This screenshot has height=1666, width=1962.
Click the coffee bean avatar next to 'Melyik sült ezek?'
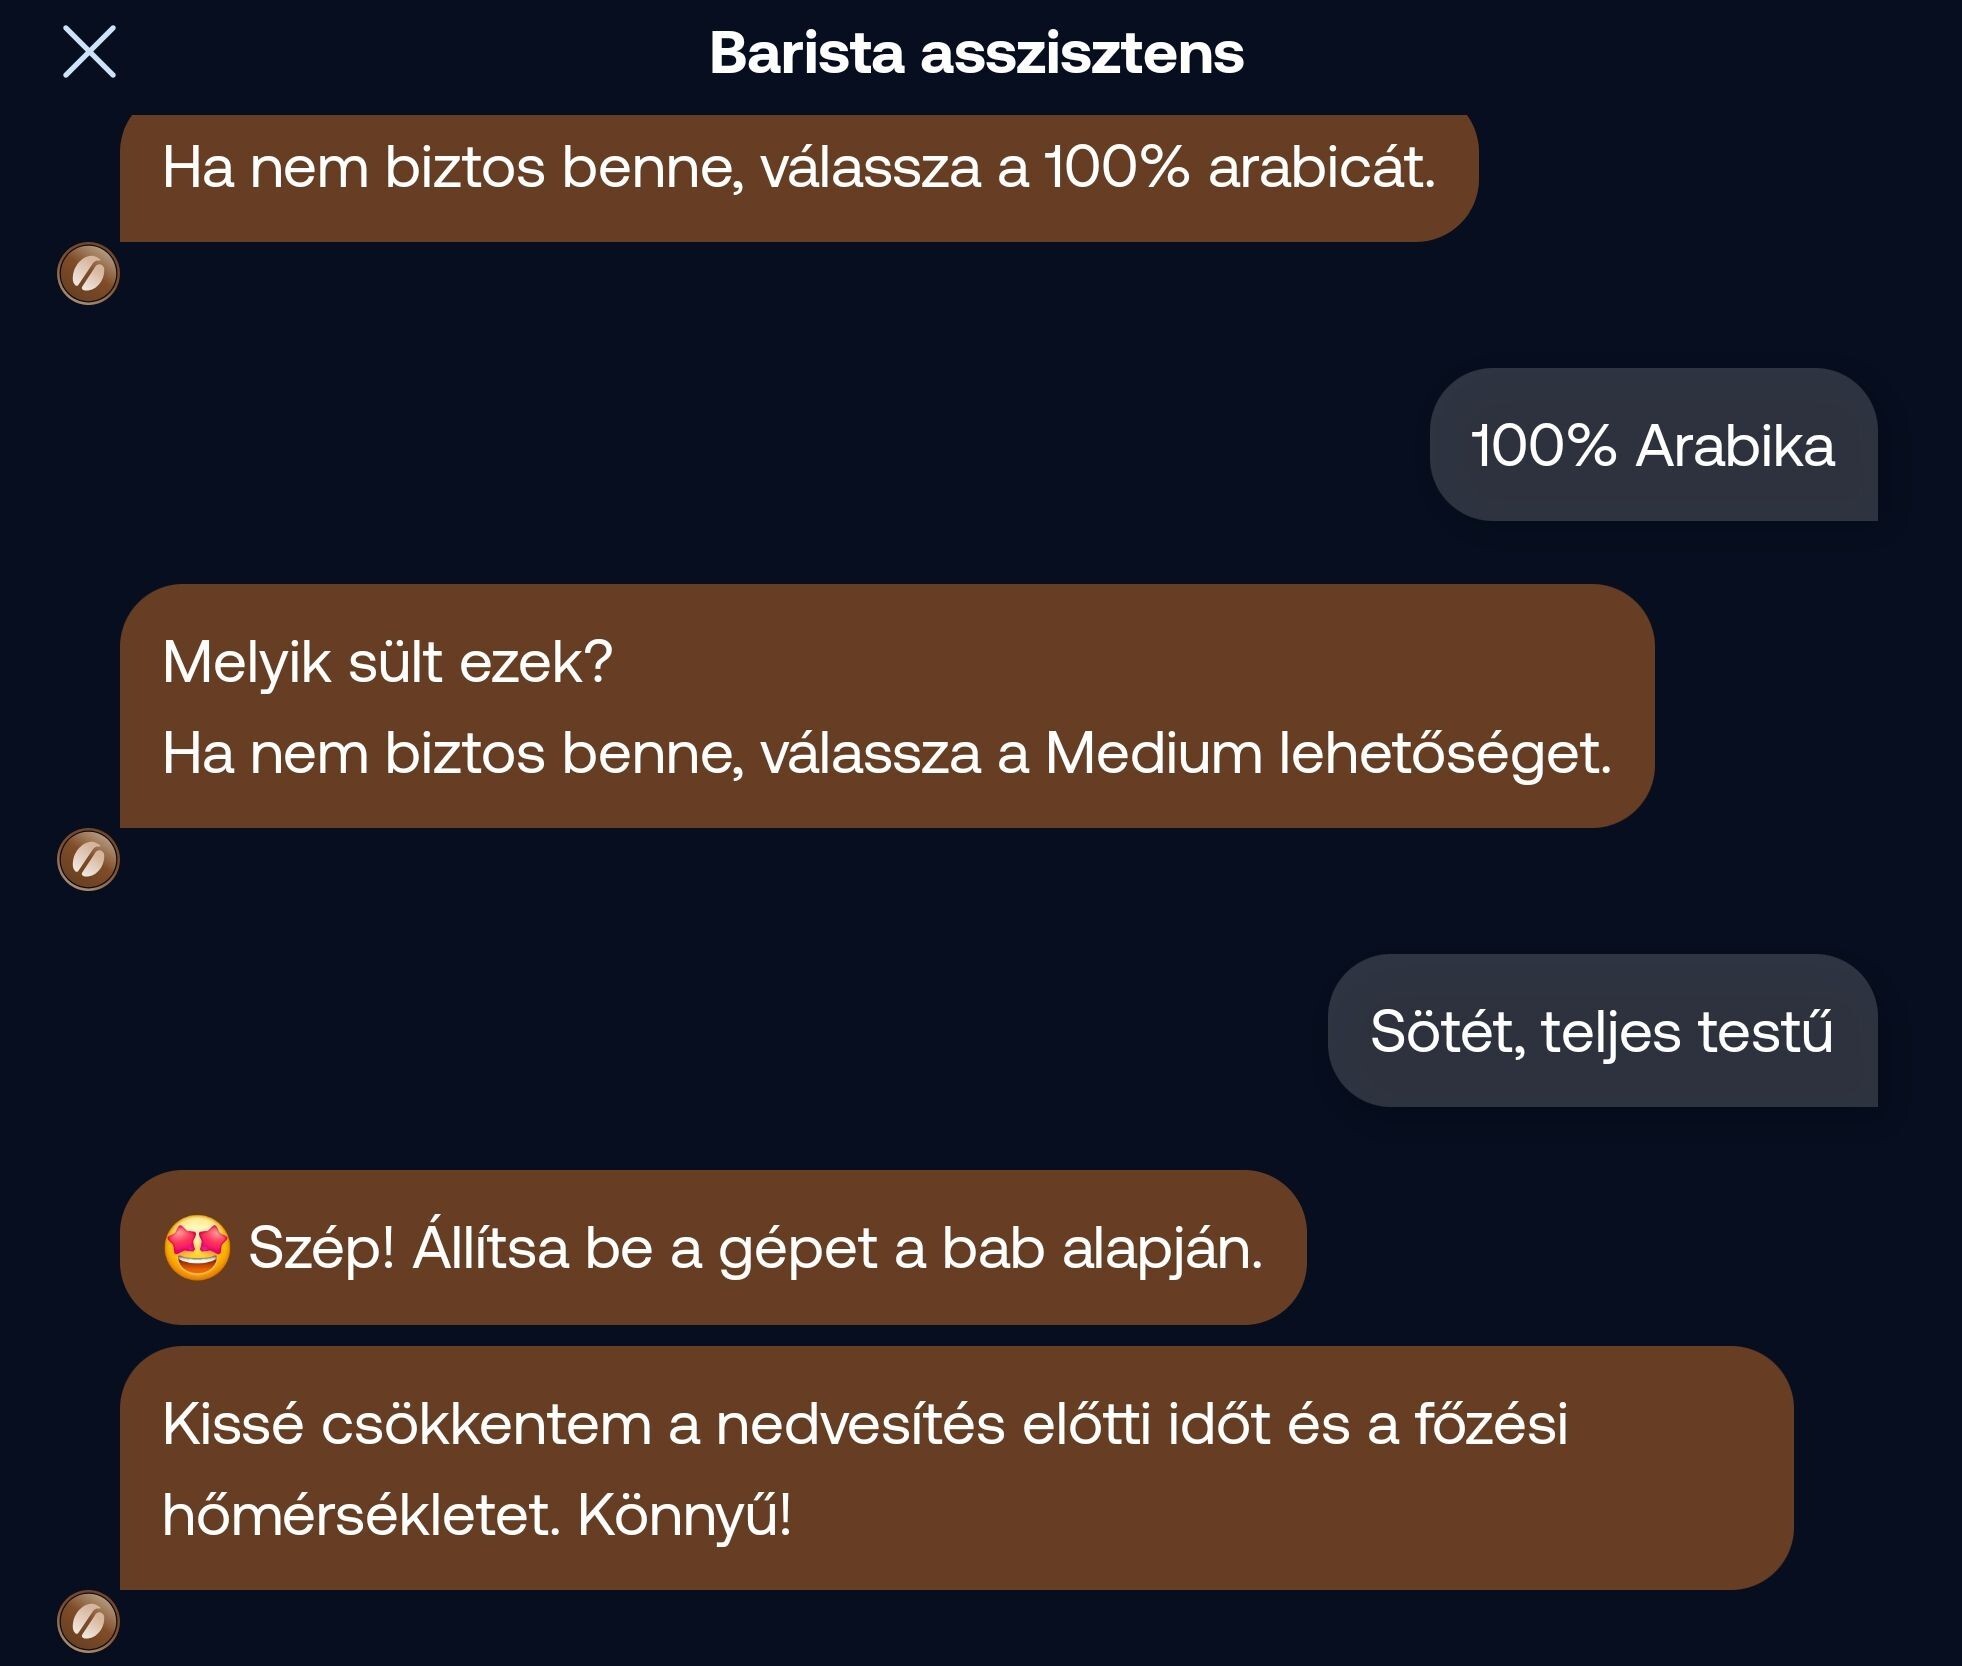88,860
